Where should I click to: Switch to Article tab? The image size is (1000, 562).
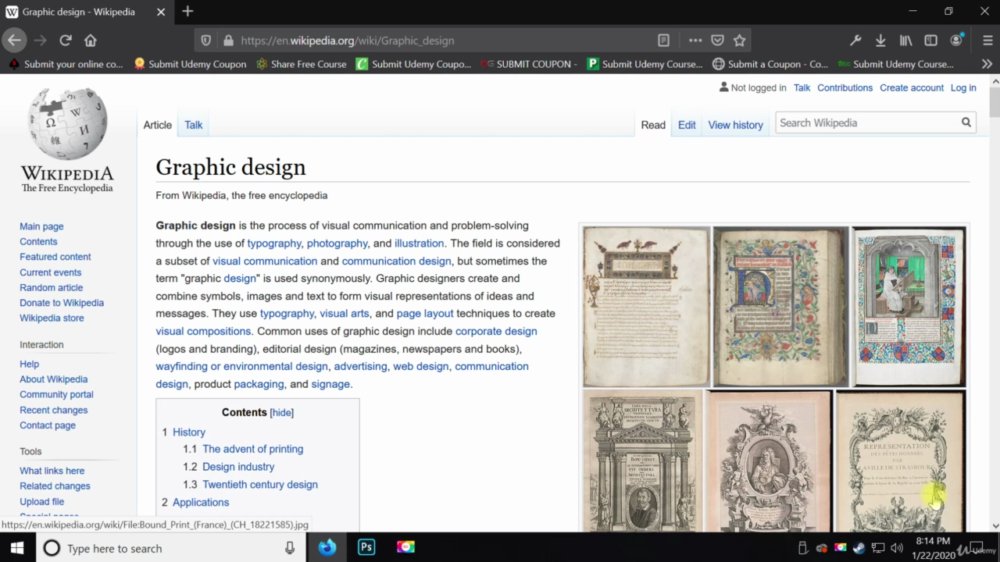(158, 125)
